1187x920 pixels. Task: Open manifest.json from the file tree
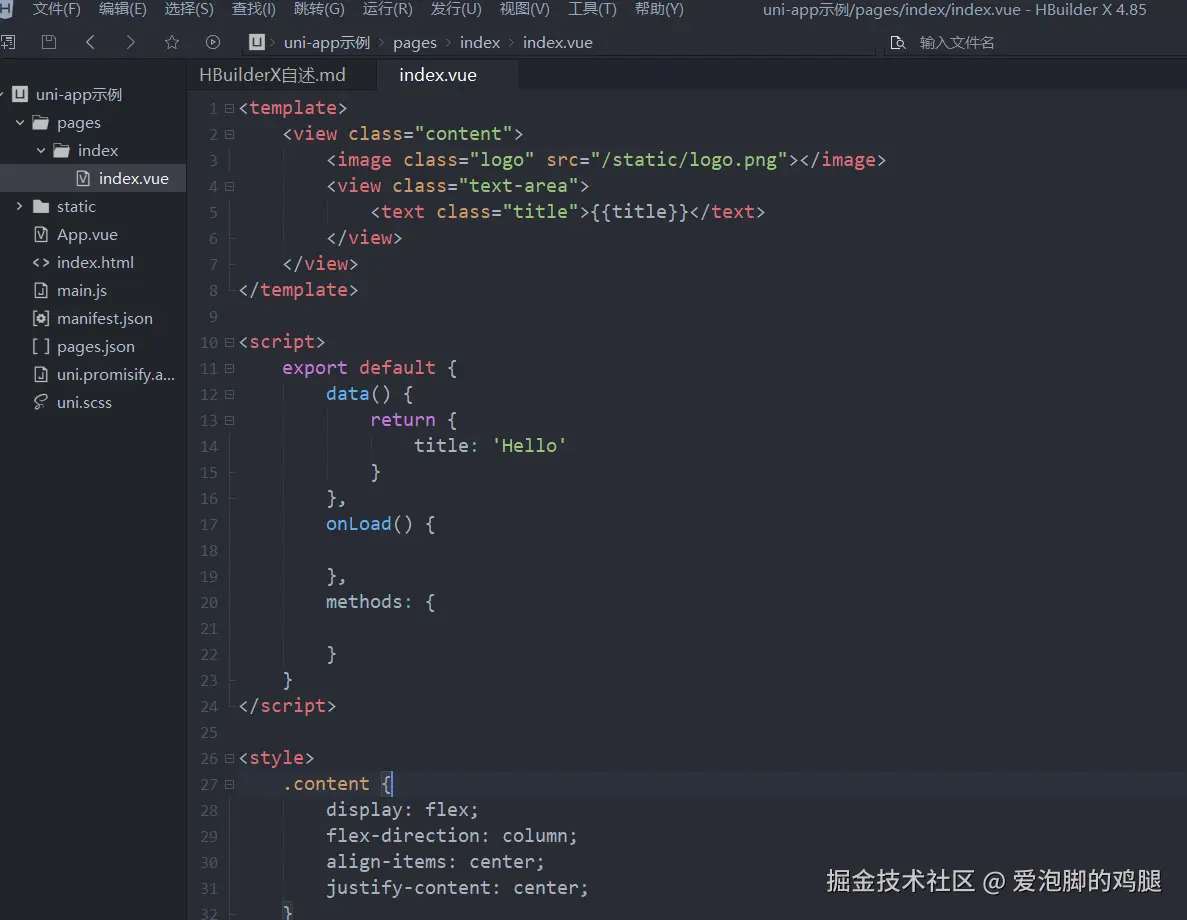pyautogui.click(x=104, y=319)
